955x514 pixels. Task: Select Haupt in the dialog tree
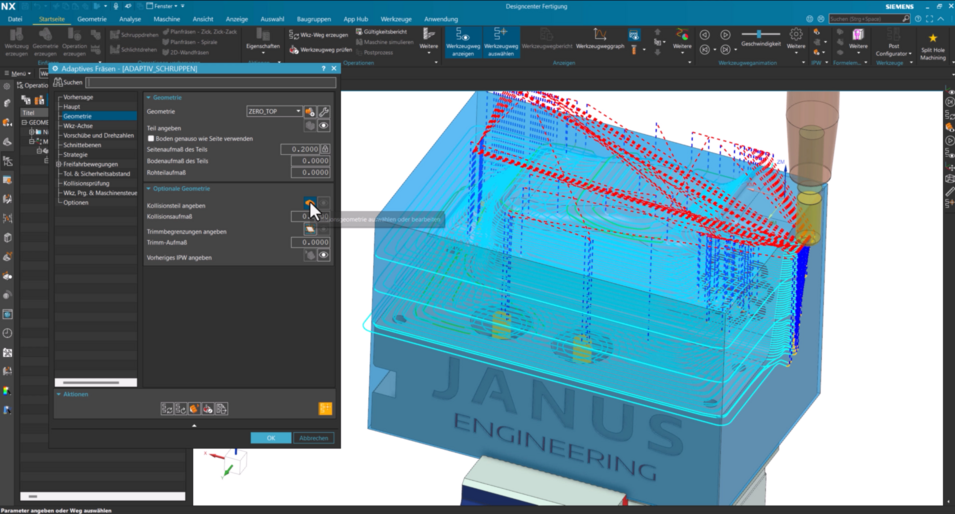(x=71, y=107)
